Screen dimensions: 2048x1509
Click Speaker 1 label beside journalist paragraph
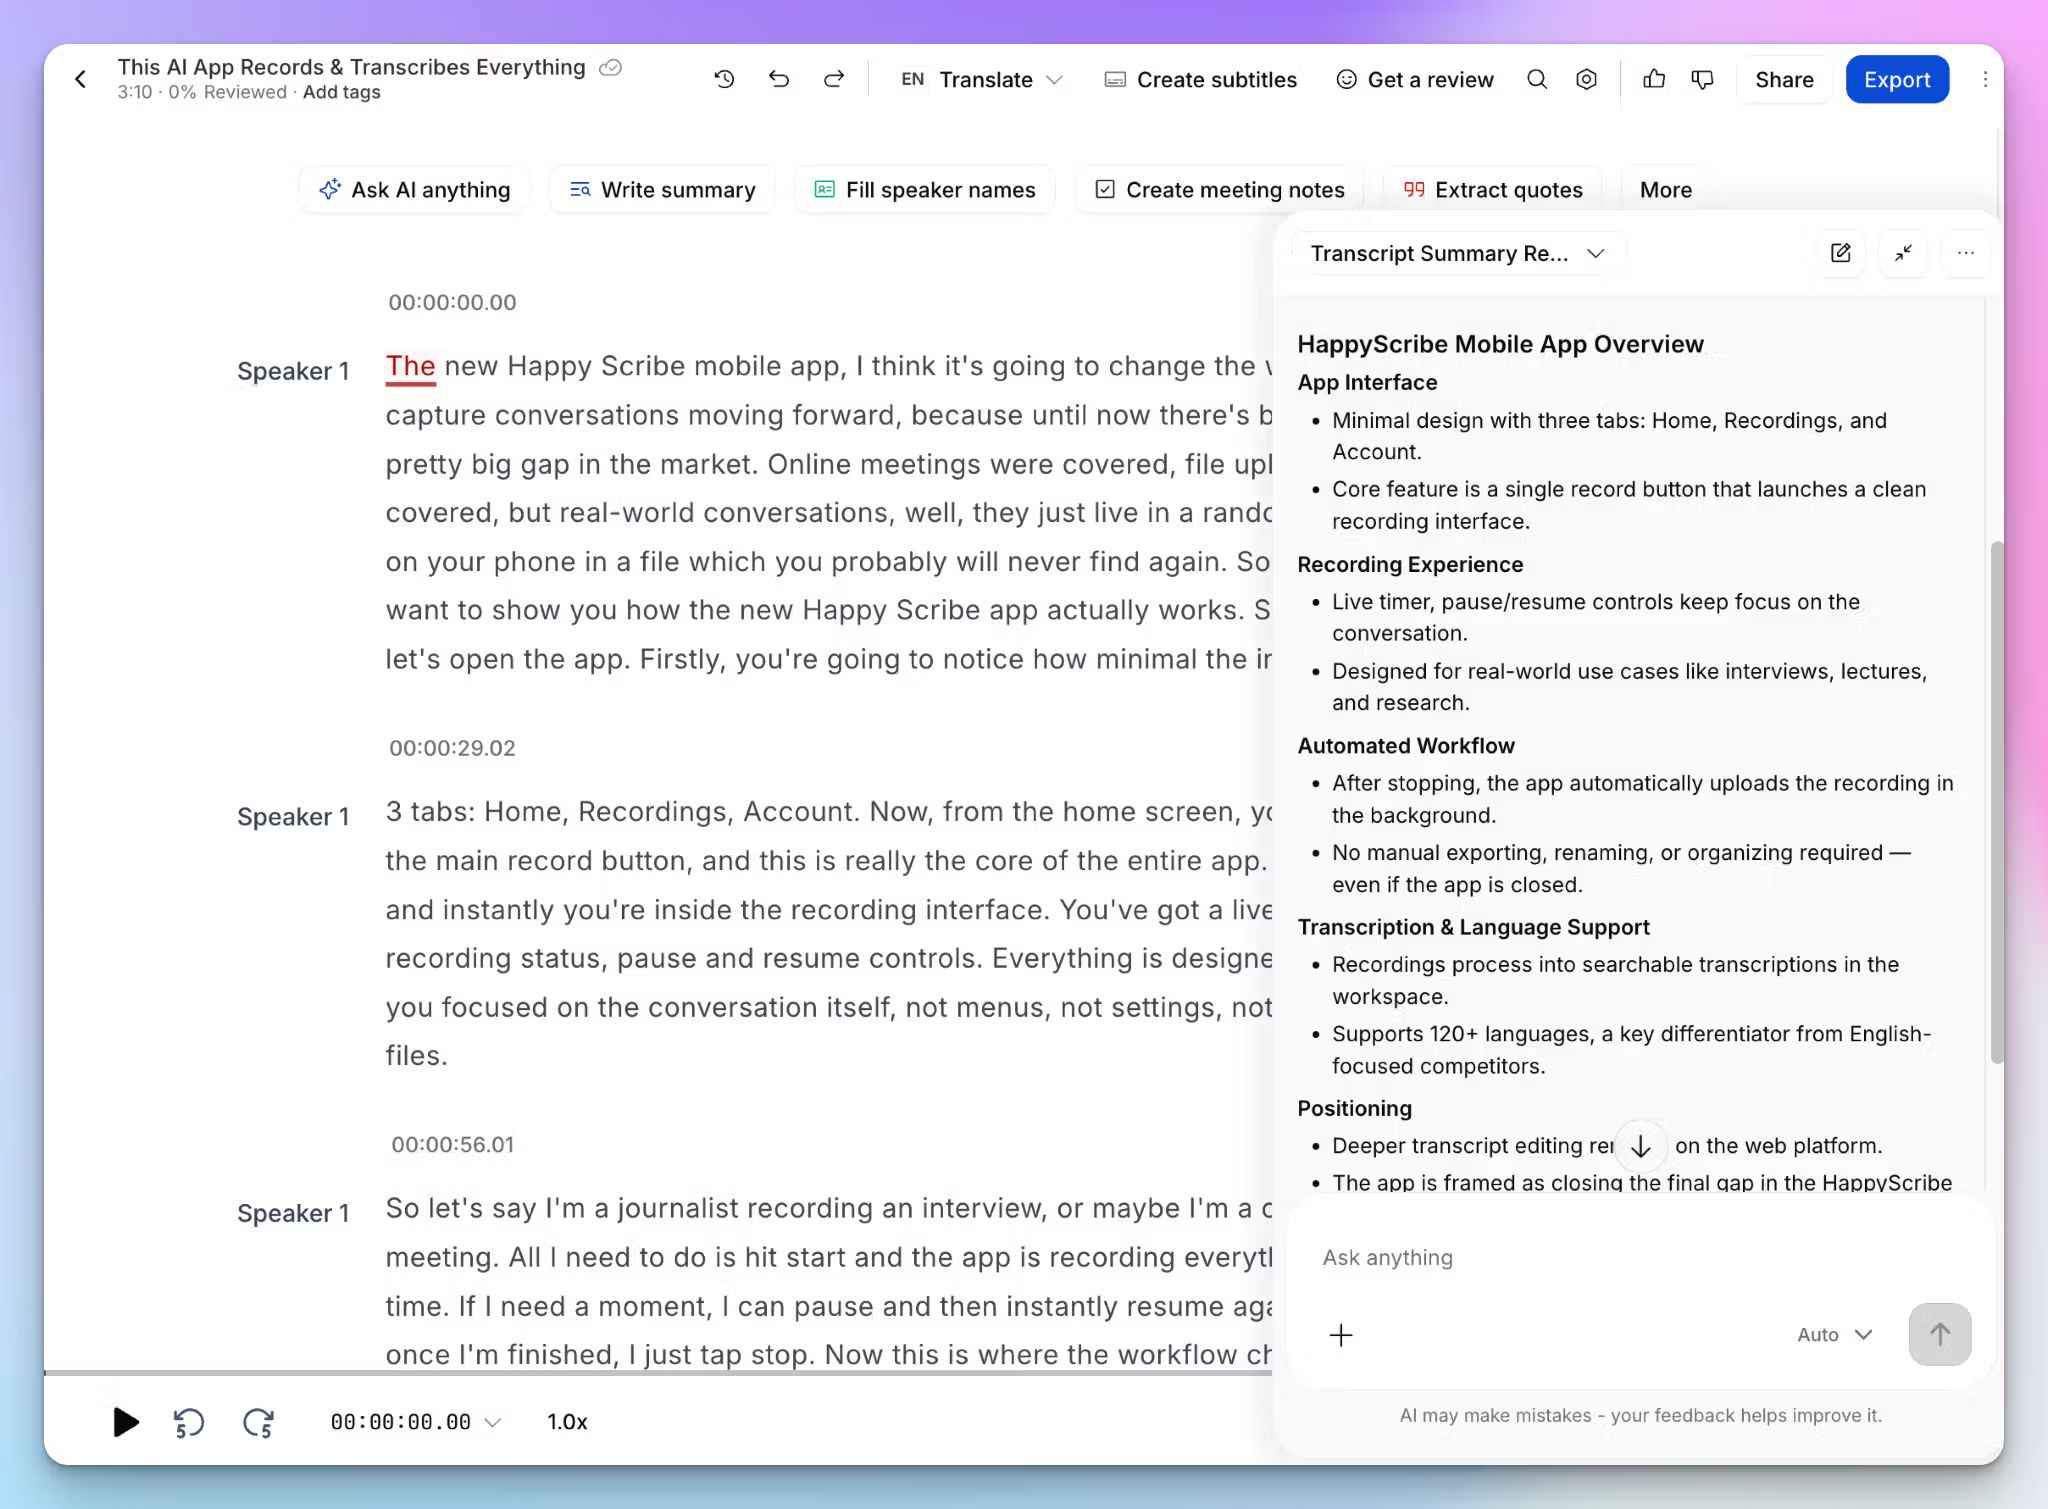click(293, 1213)
